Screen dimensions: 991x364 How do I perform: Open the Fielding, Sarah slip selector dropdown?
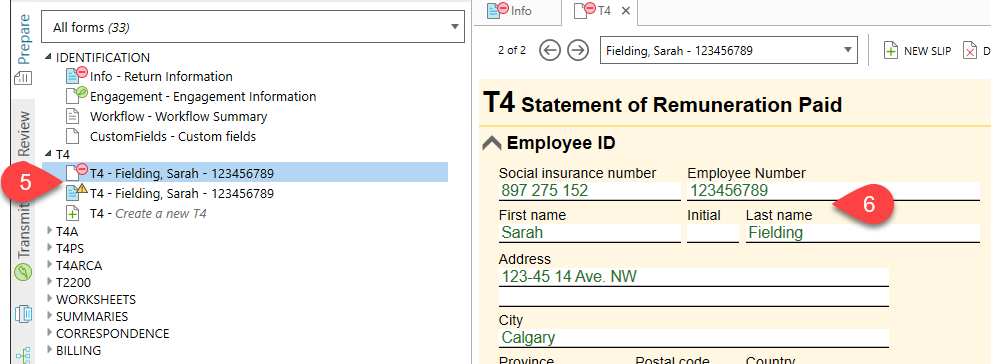(729, 51)
